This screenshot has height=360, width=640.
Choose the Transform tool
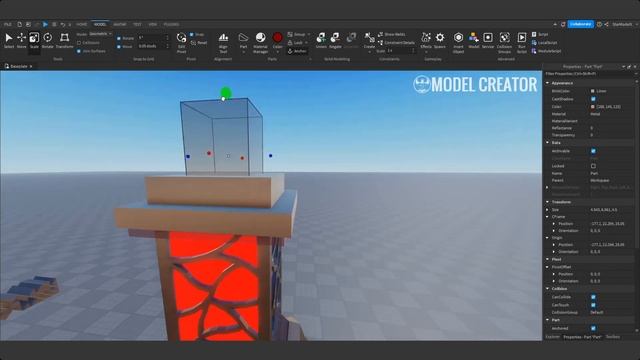(x=64, y=40)
